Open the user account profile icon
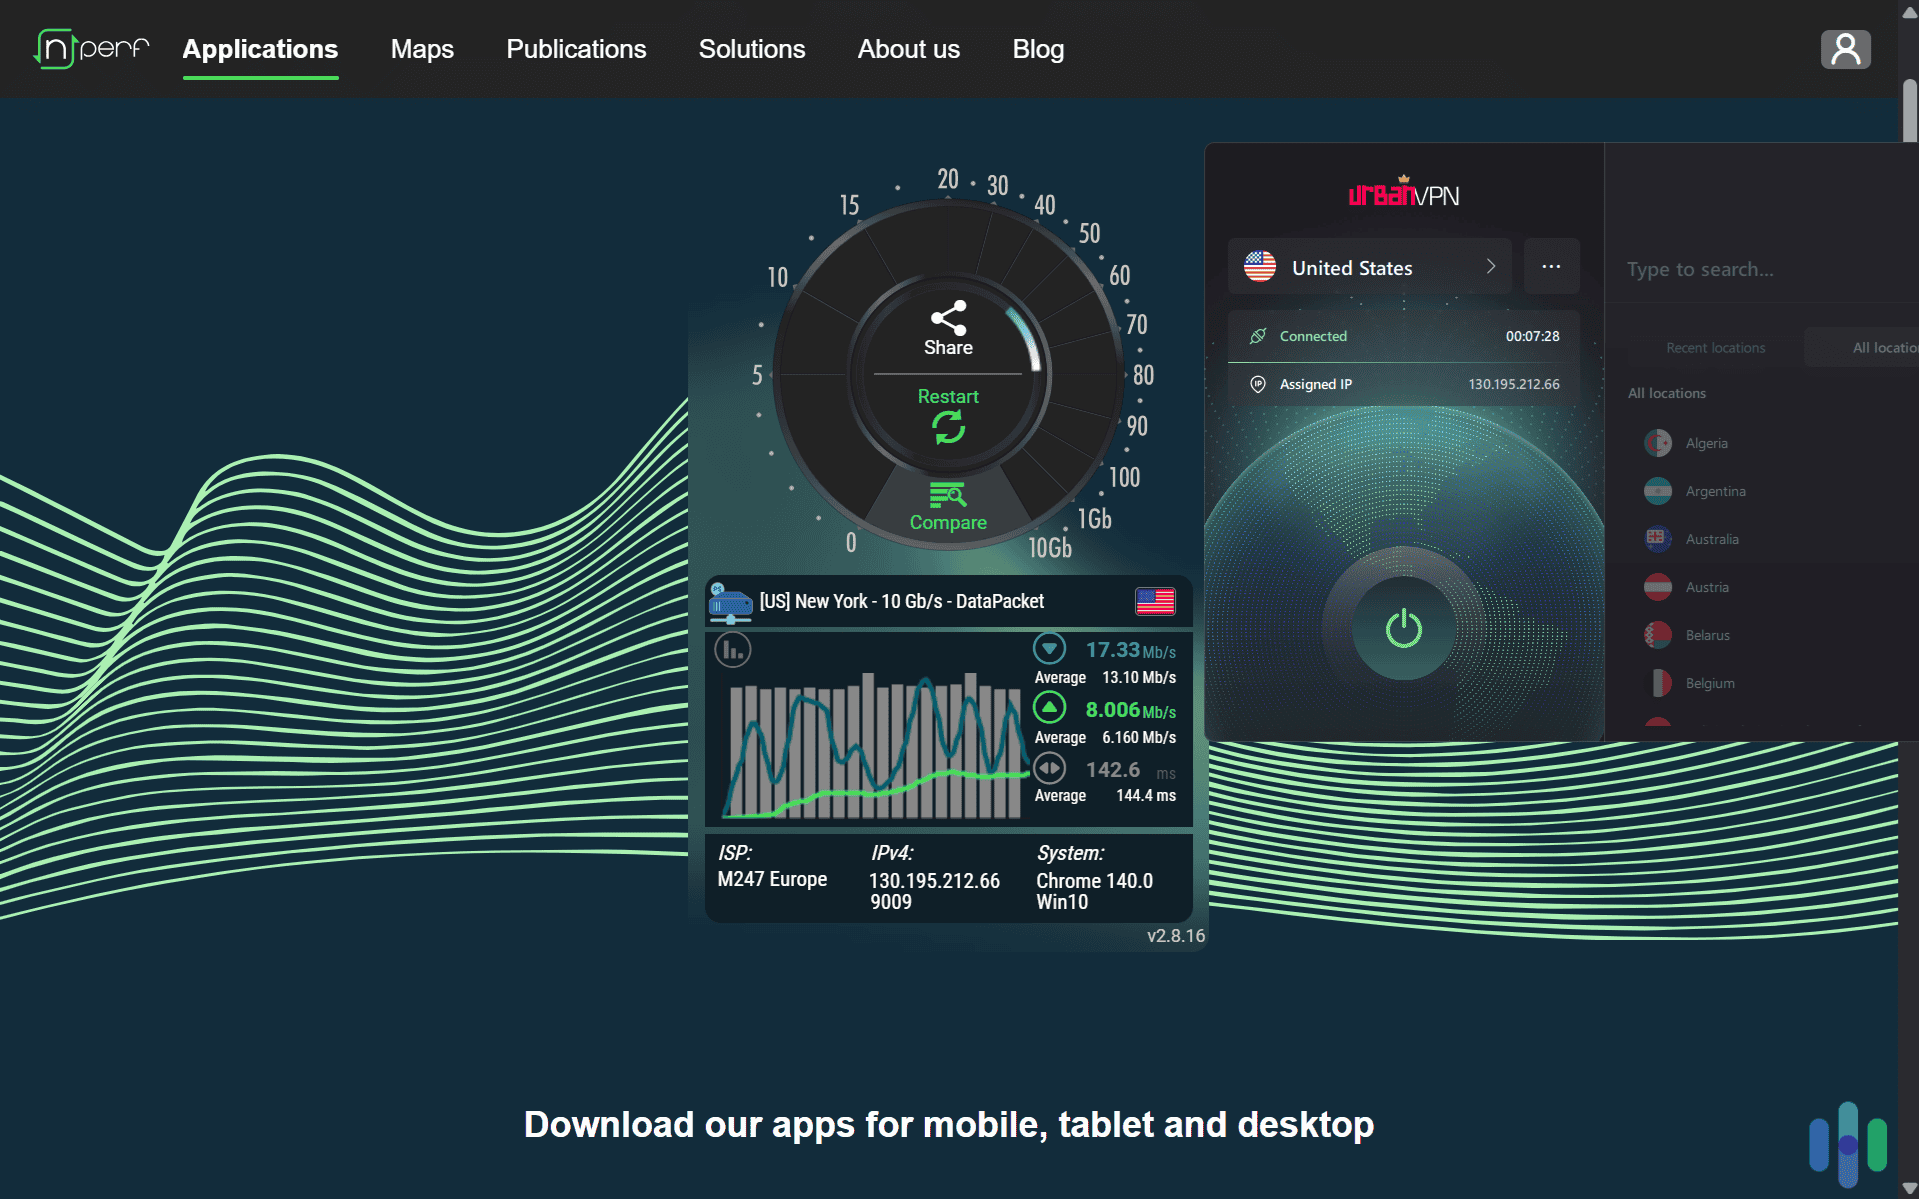 [1845, 49]
